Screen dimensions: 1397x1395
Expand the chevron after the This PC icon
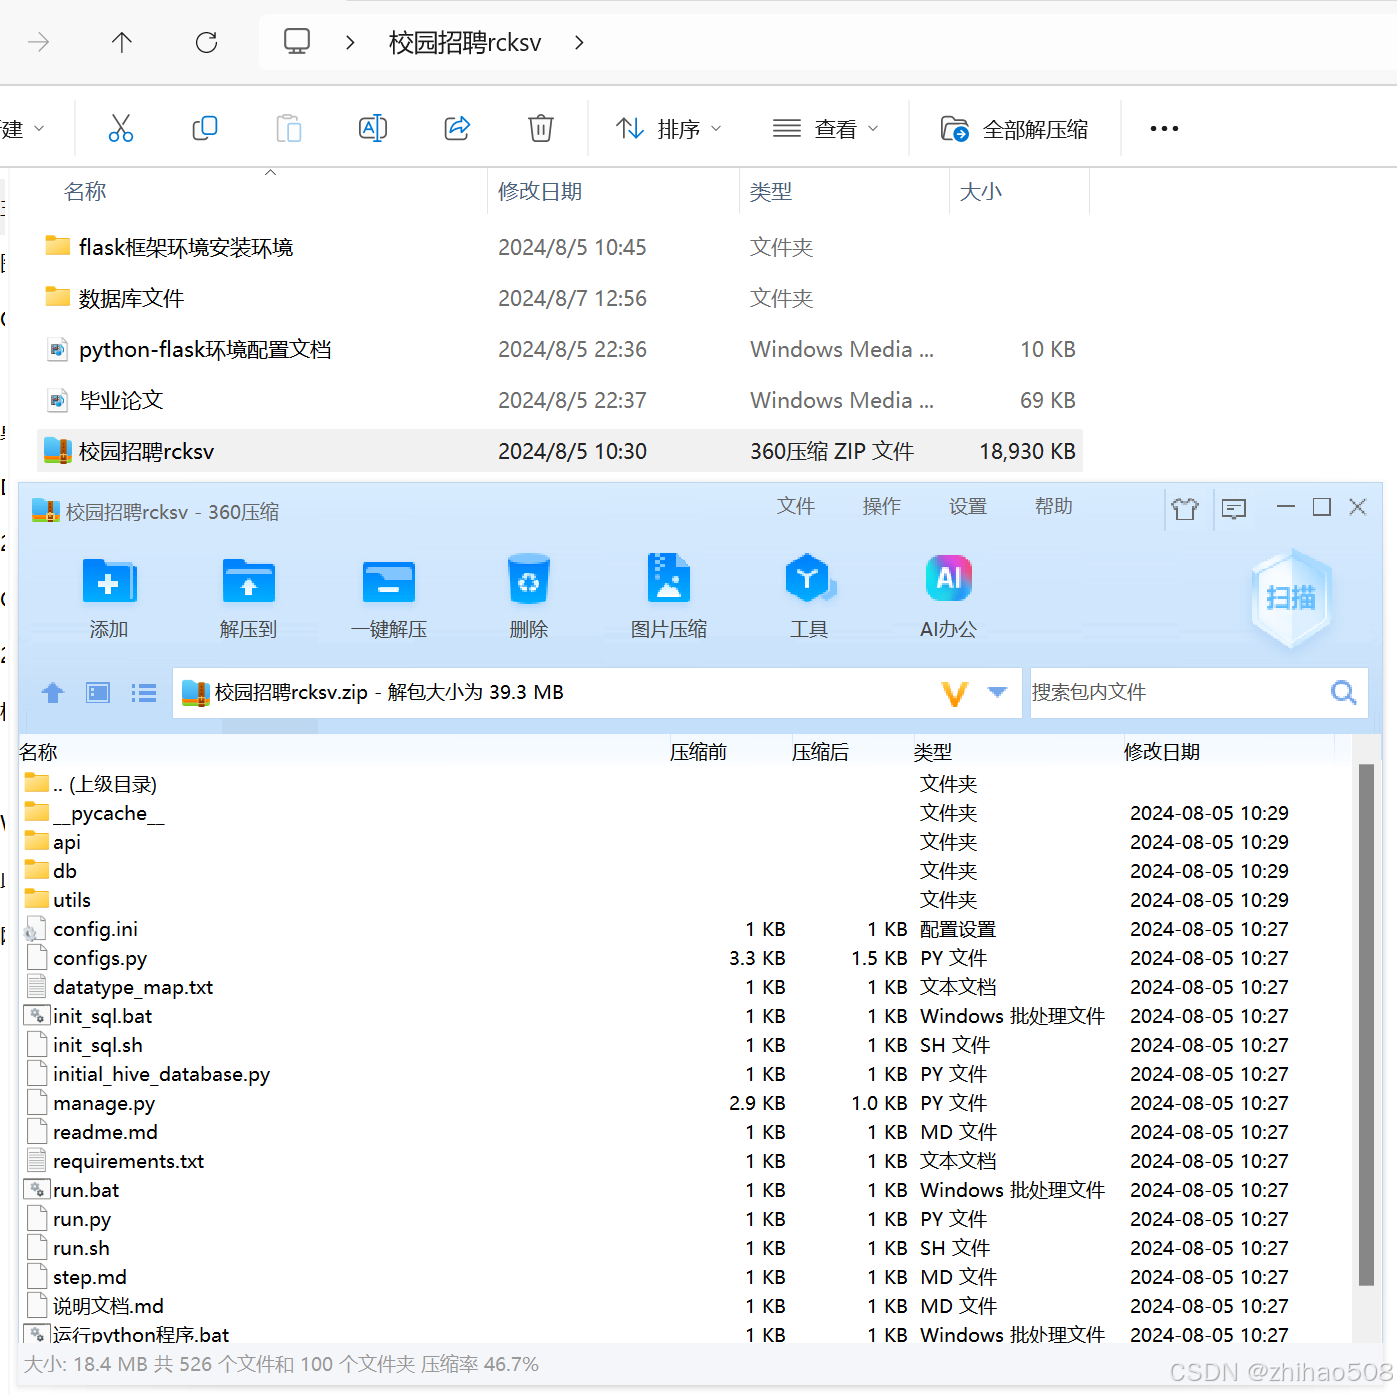[x=349, y=42]
